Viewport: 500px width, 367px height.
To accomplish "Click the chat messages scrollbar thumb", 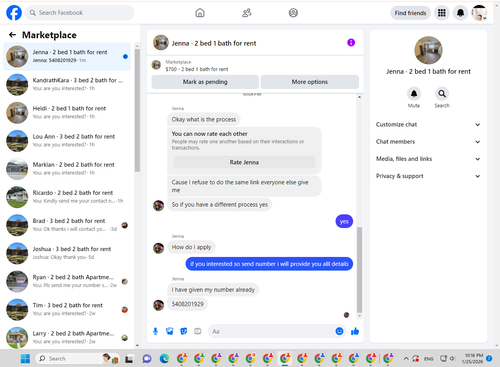I will point(359,269).
